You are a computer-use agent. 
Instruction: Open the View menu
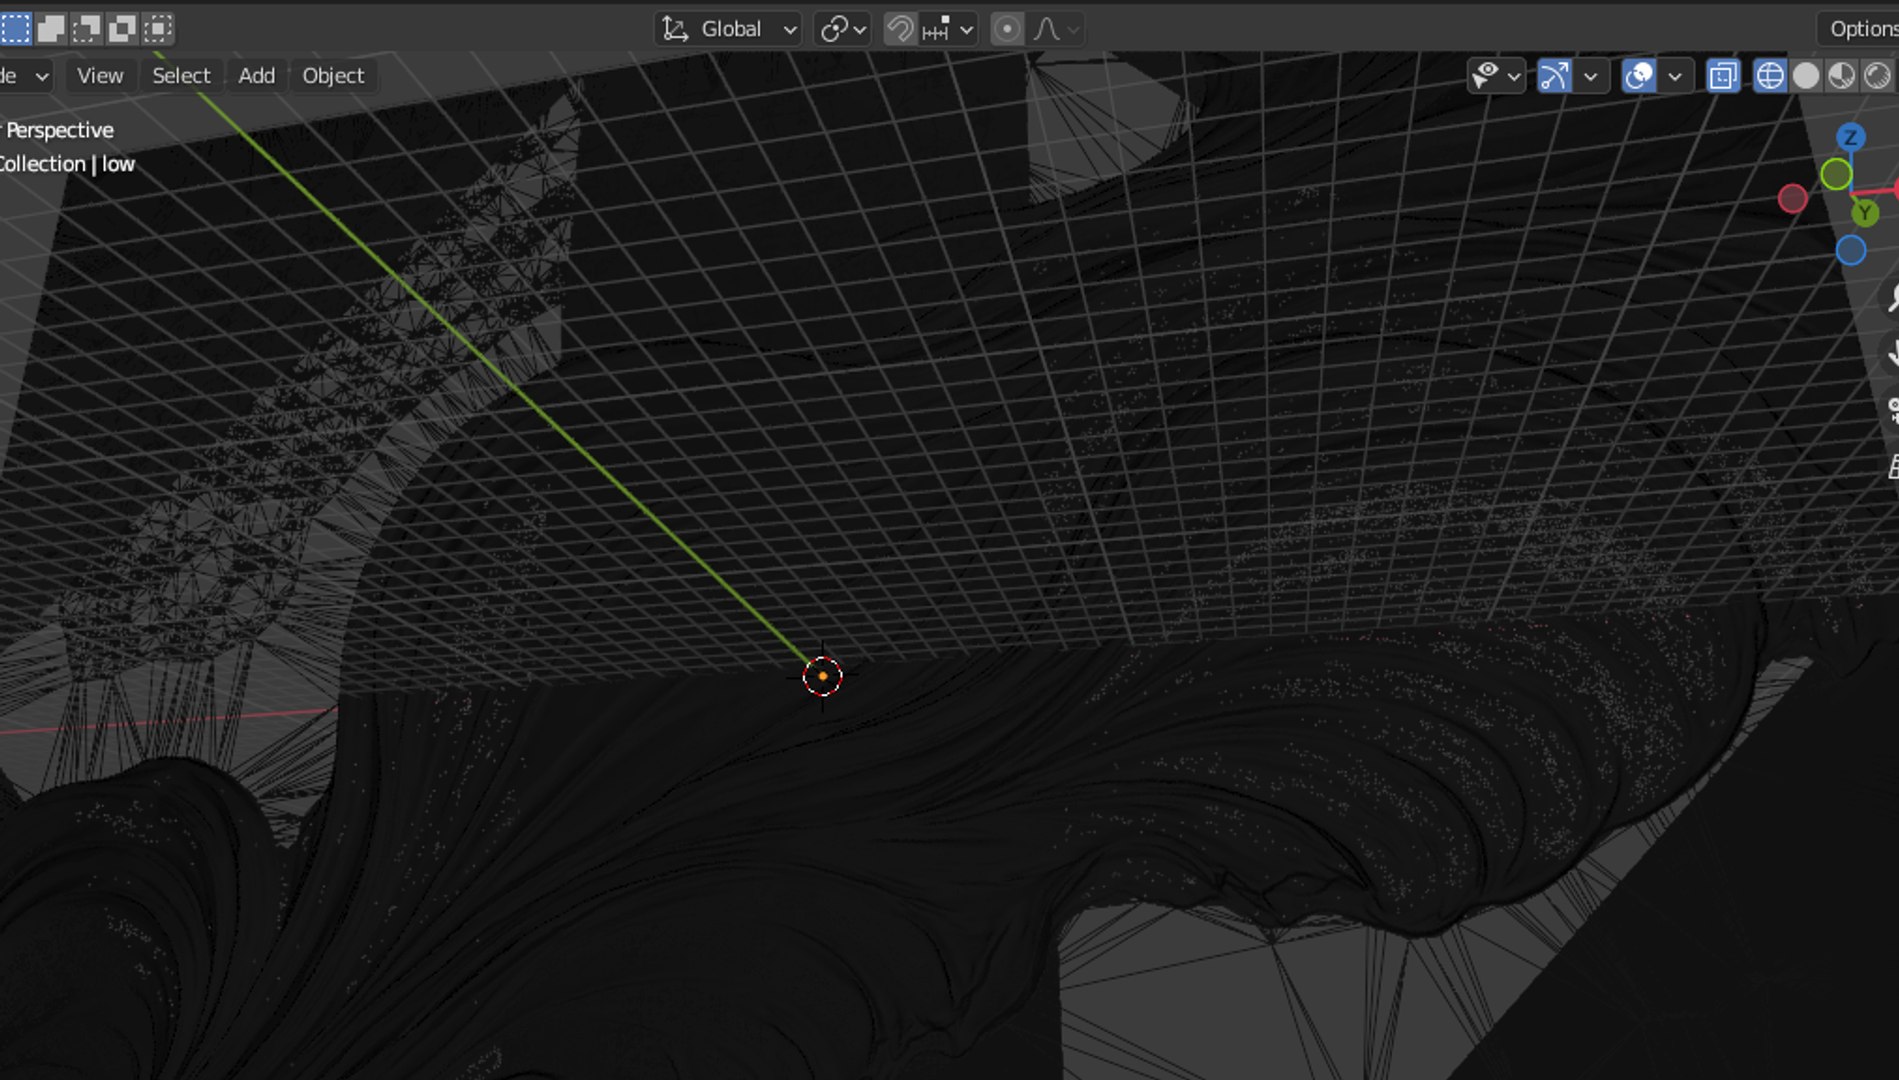[100, 75]
